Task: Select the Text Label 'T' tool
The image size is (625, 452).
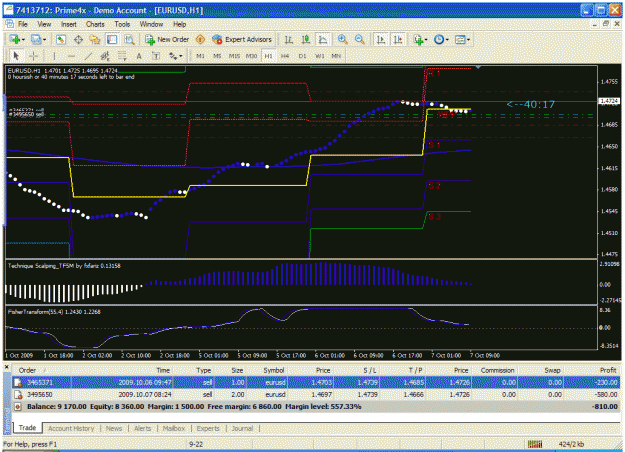Action: point(156,56)
